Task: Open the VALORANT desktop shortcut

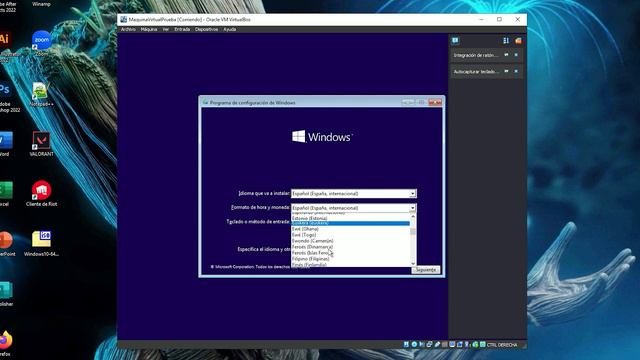Action: click(x=41, y=144)
